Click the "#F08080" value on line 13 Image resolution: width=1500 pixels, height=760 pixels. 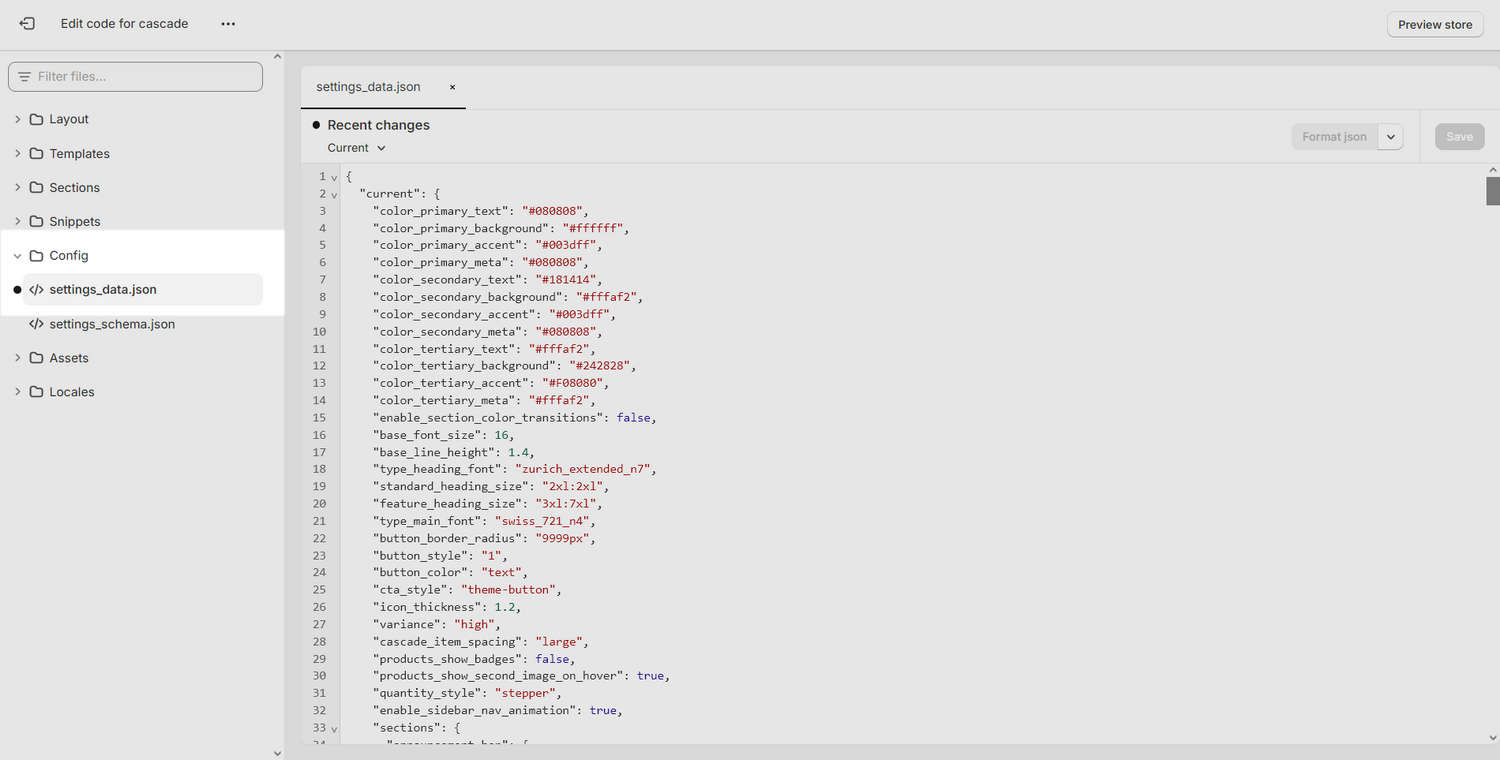pyautogui.click(x=573, y=383)
